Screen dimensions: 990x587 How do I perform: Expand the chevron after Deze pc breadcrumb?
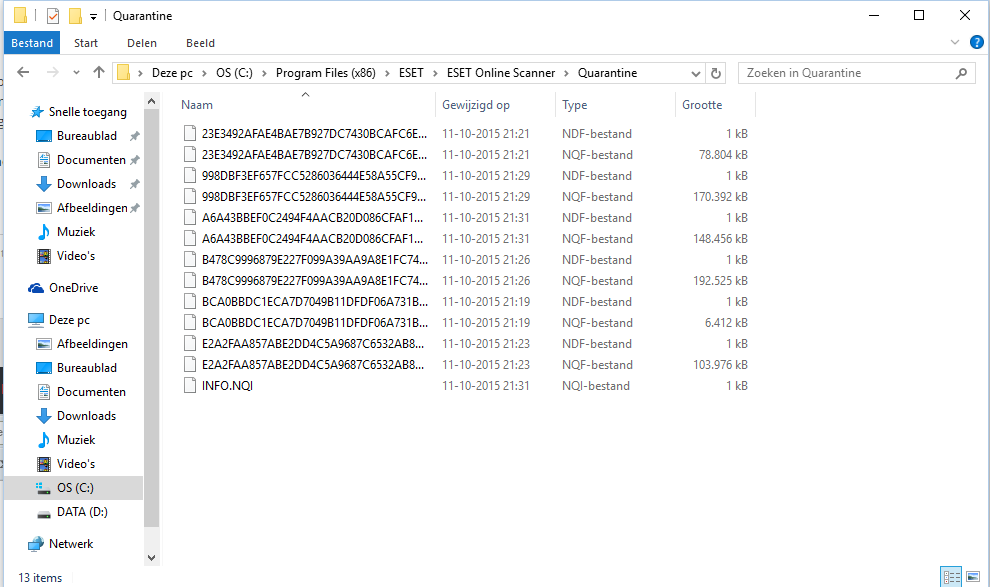205,73
